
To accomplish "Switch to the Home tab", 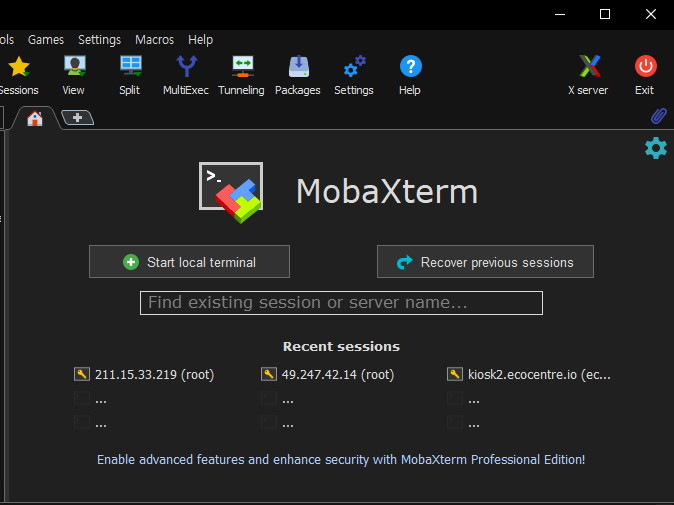I will (x=35, y=118).
